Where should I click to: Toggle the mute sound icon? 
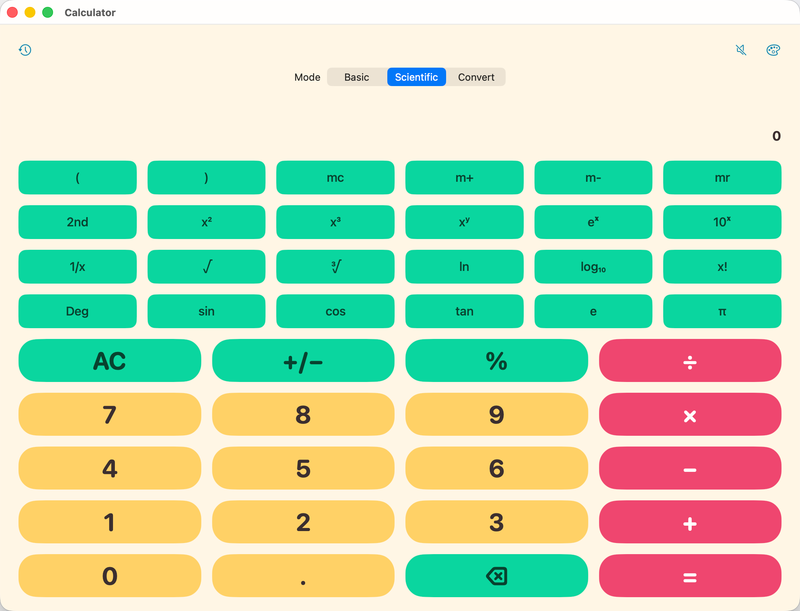[741, 49]
